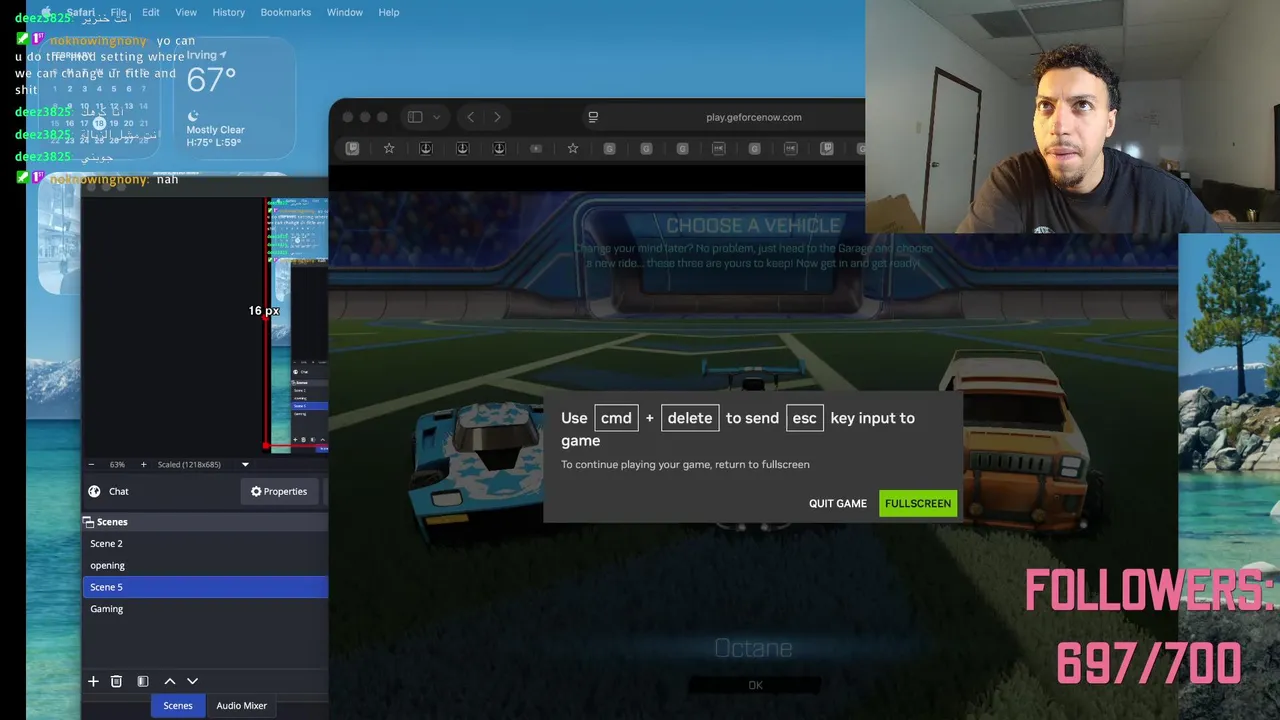
Task: Open the Bookmarks menu
Action: coord(286,12)
